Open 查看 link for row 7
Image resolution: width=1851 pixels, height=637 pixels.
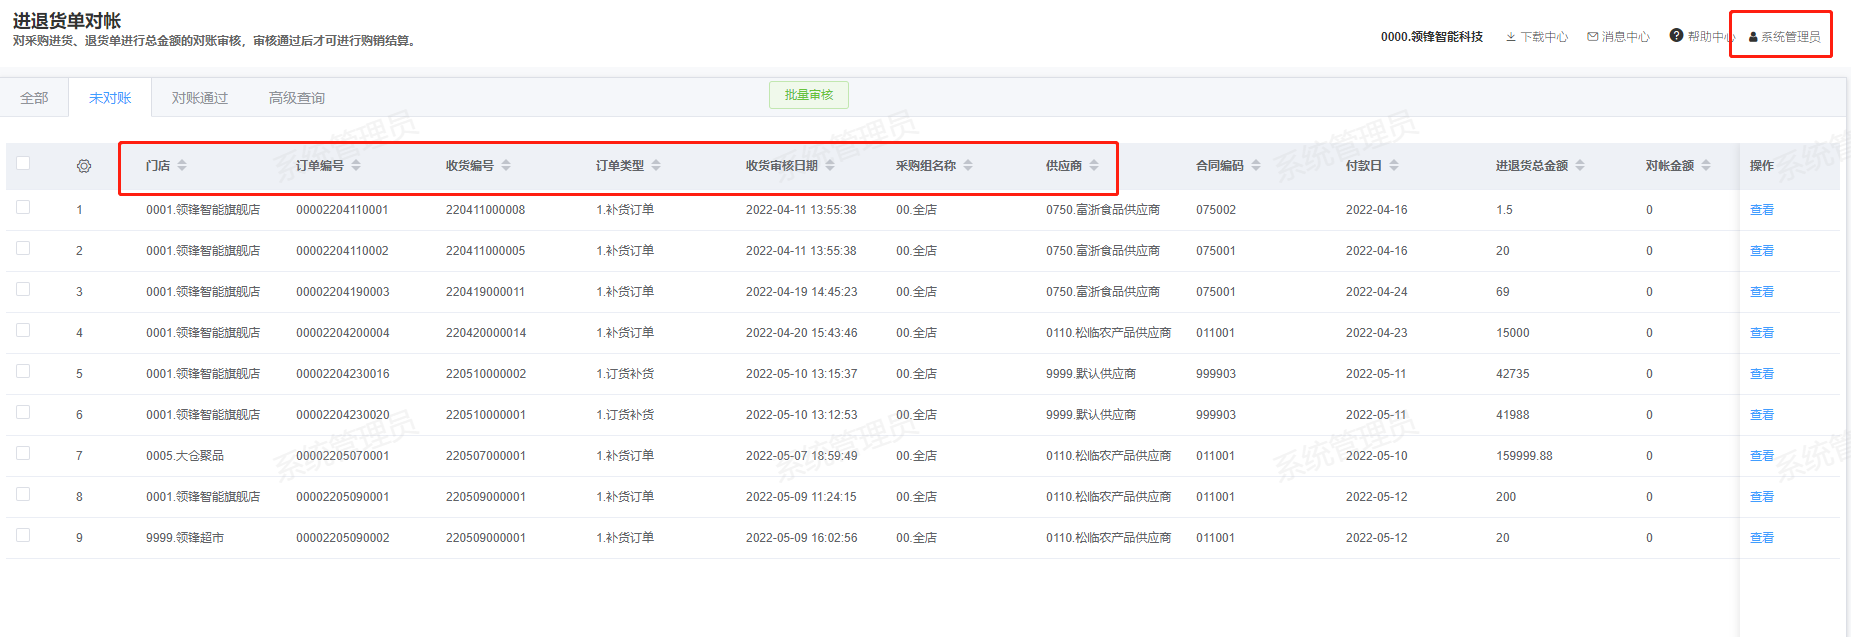pyautogui.click(x=1761, y=456)
